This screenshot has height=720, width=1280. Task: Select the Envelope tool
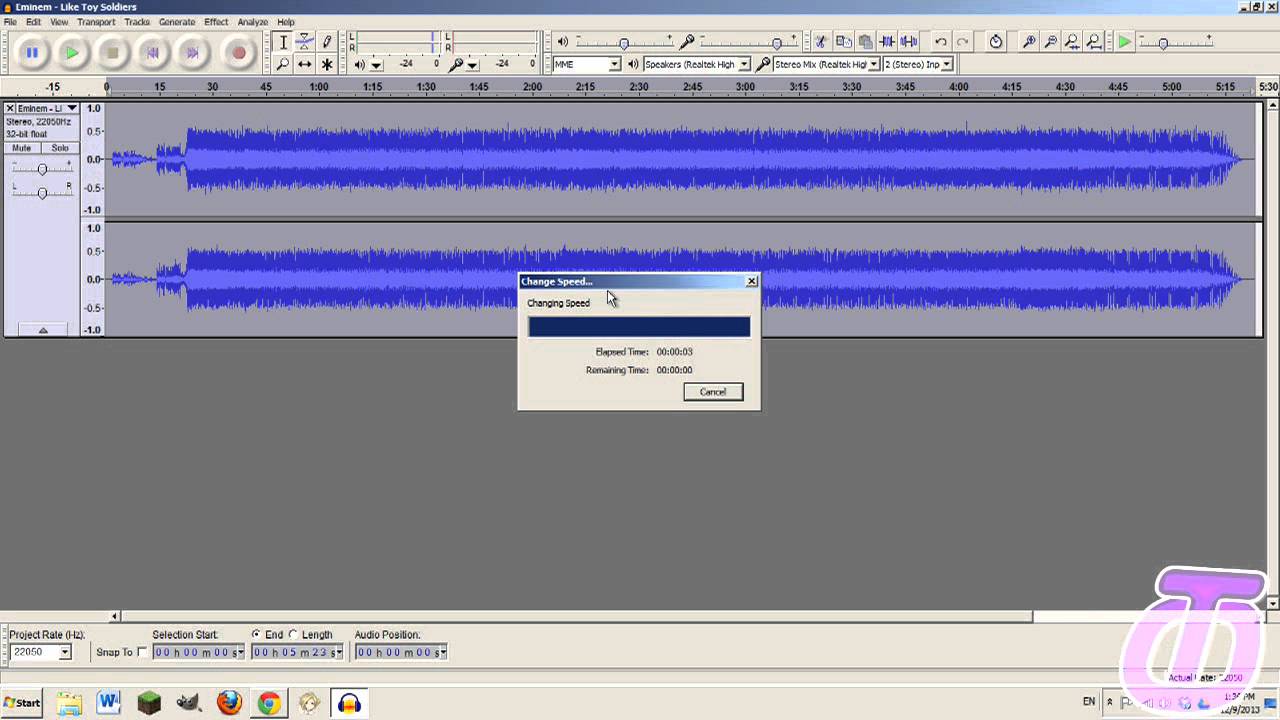(304, 42)
